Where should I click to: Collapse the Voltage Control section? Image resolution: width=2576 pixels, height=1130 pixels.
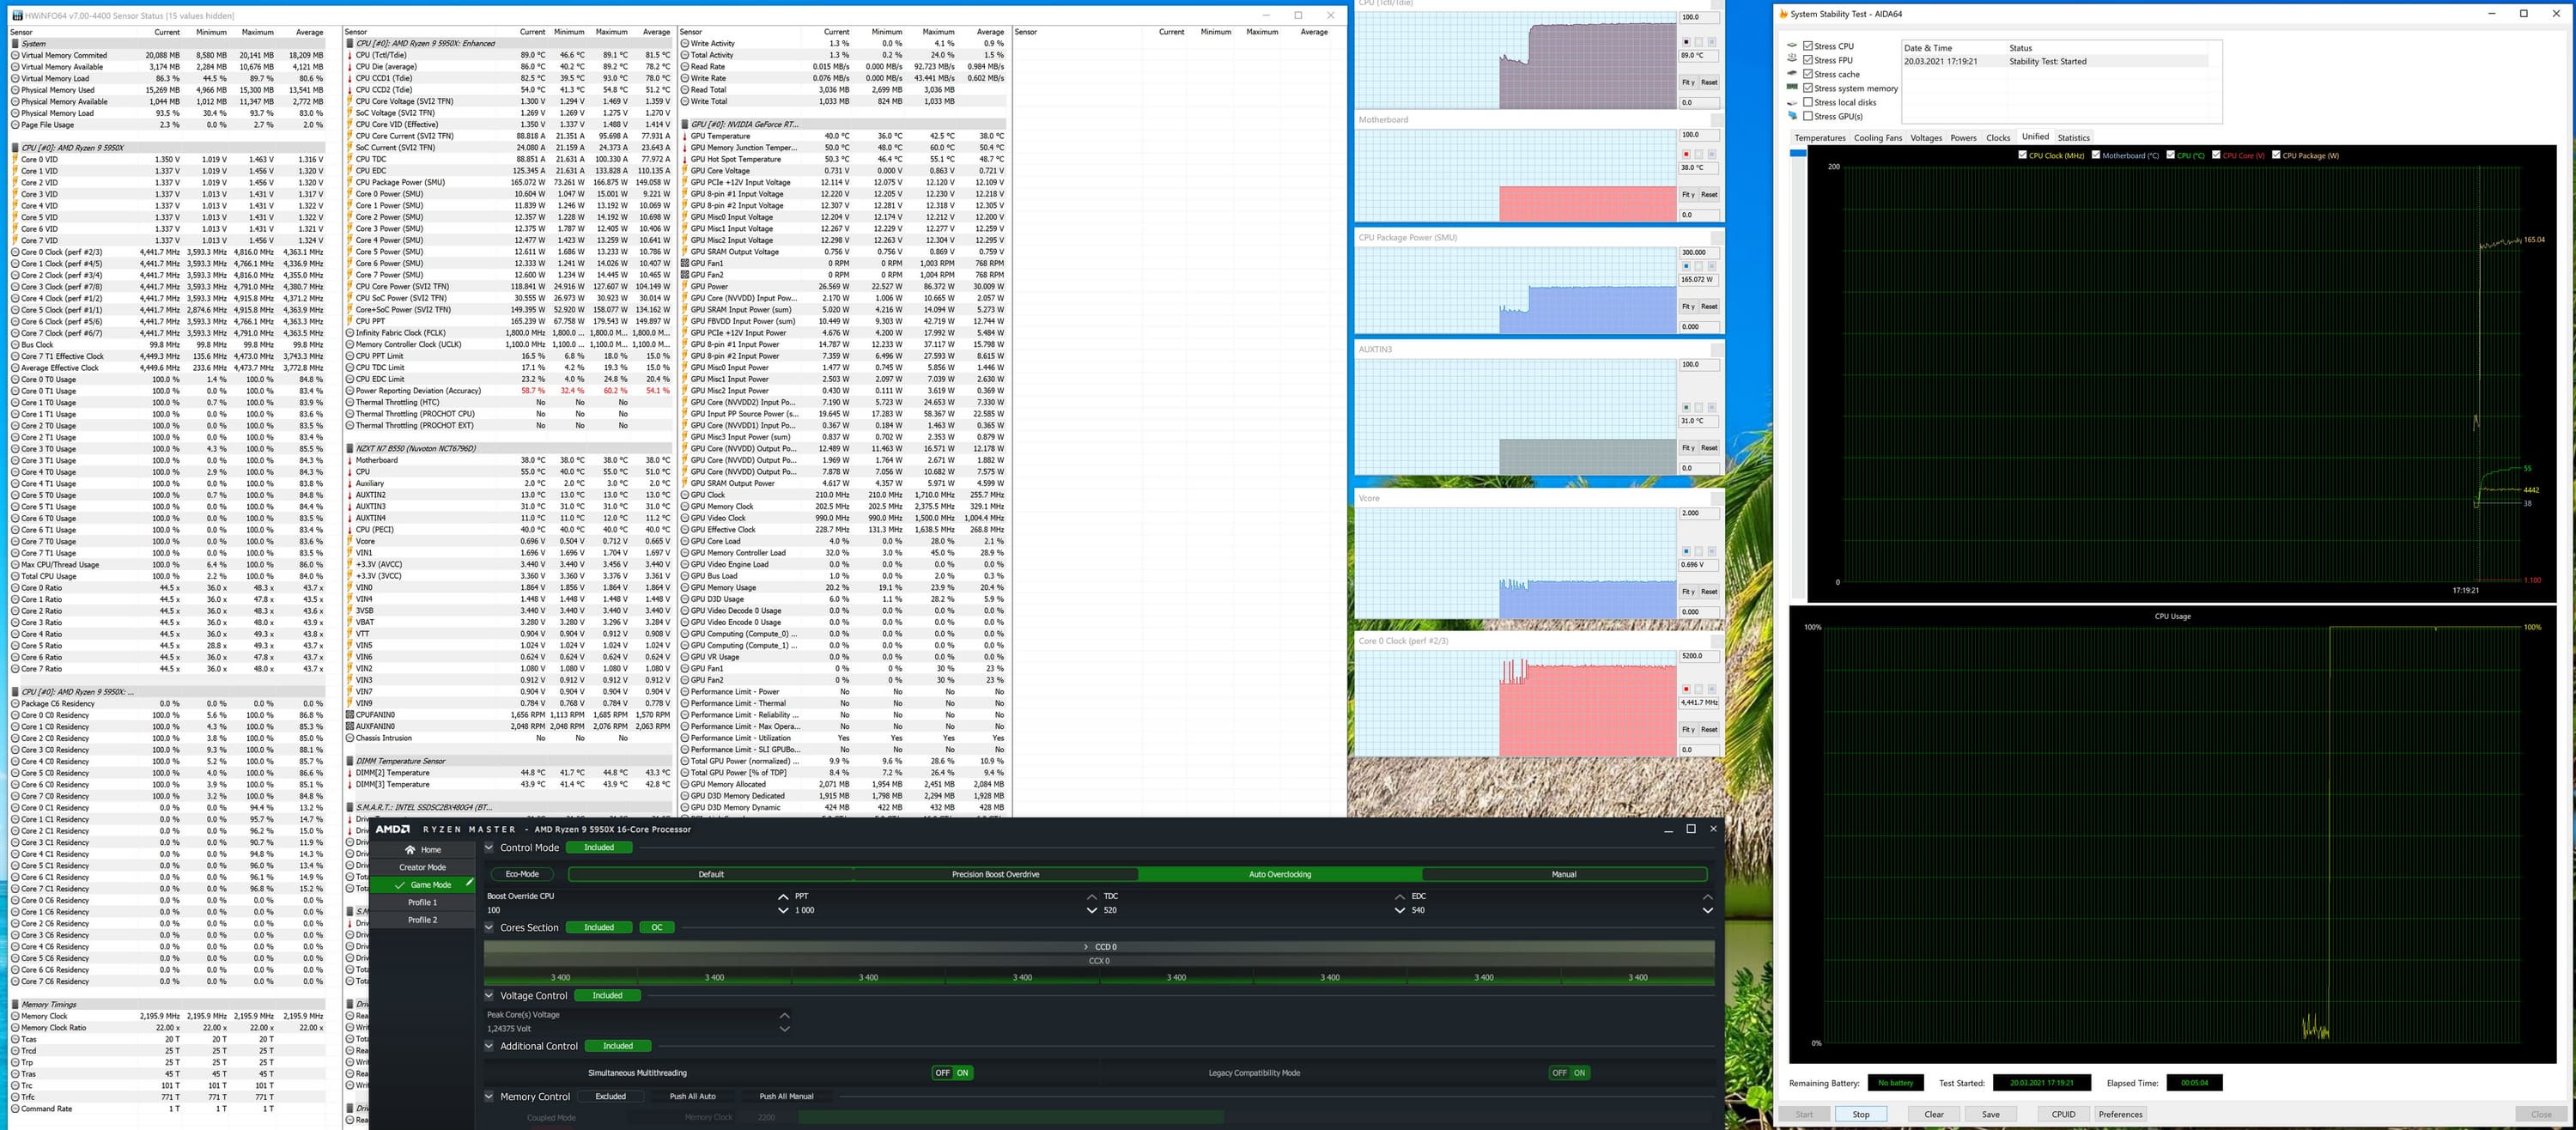pyautogui.click(x=489, y=996)
